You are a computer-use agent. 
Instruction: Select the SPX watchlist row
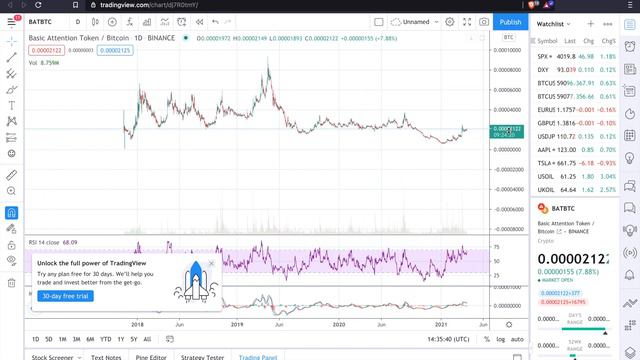[x=575, y=56]
